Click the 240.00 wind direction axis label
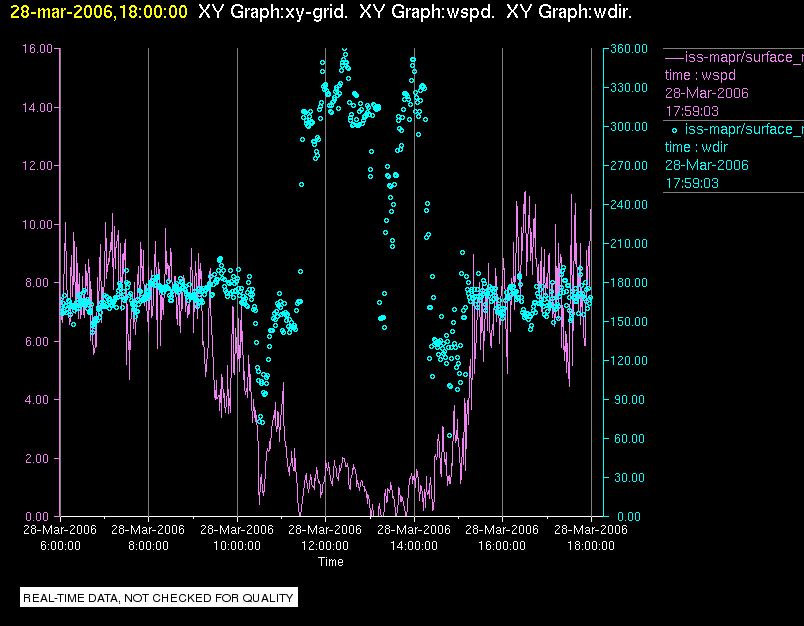The width and height of the screenshot is (804, 626). (x=629, y=205)
